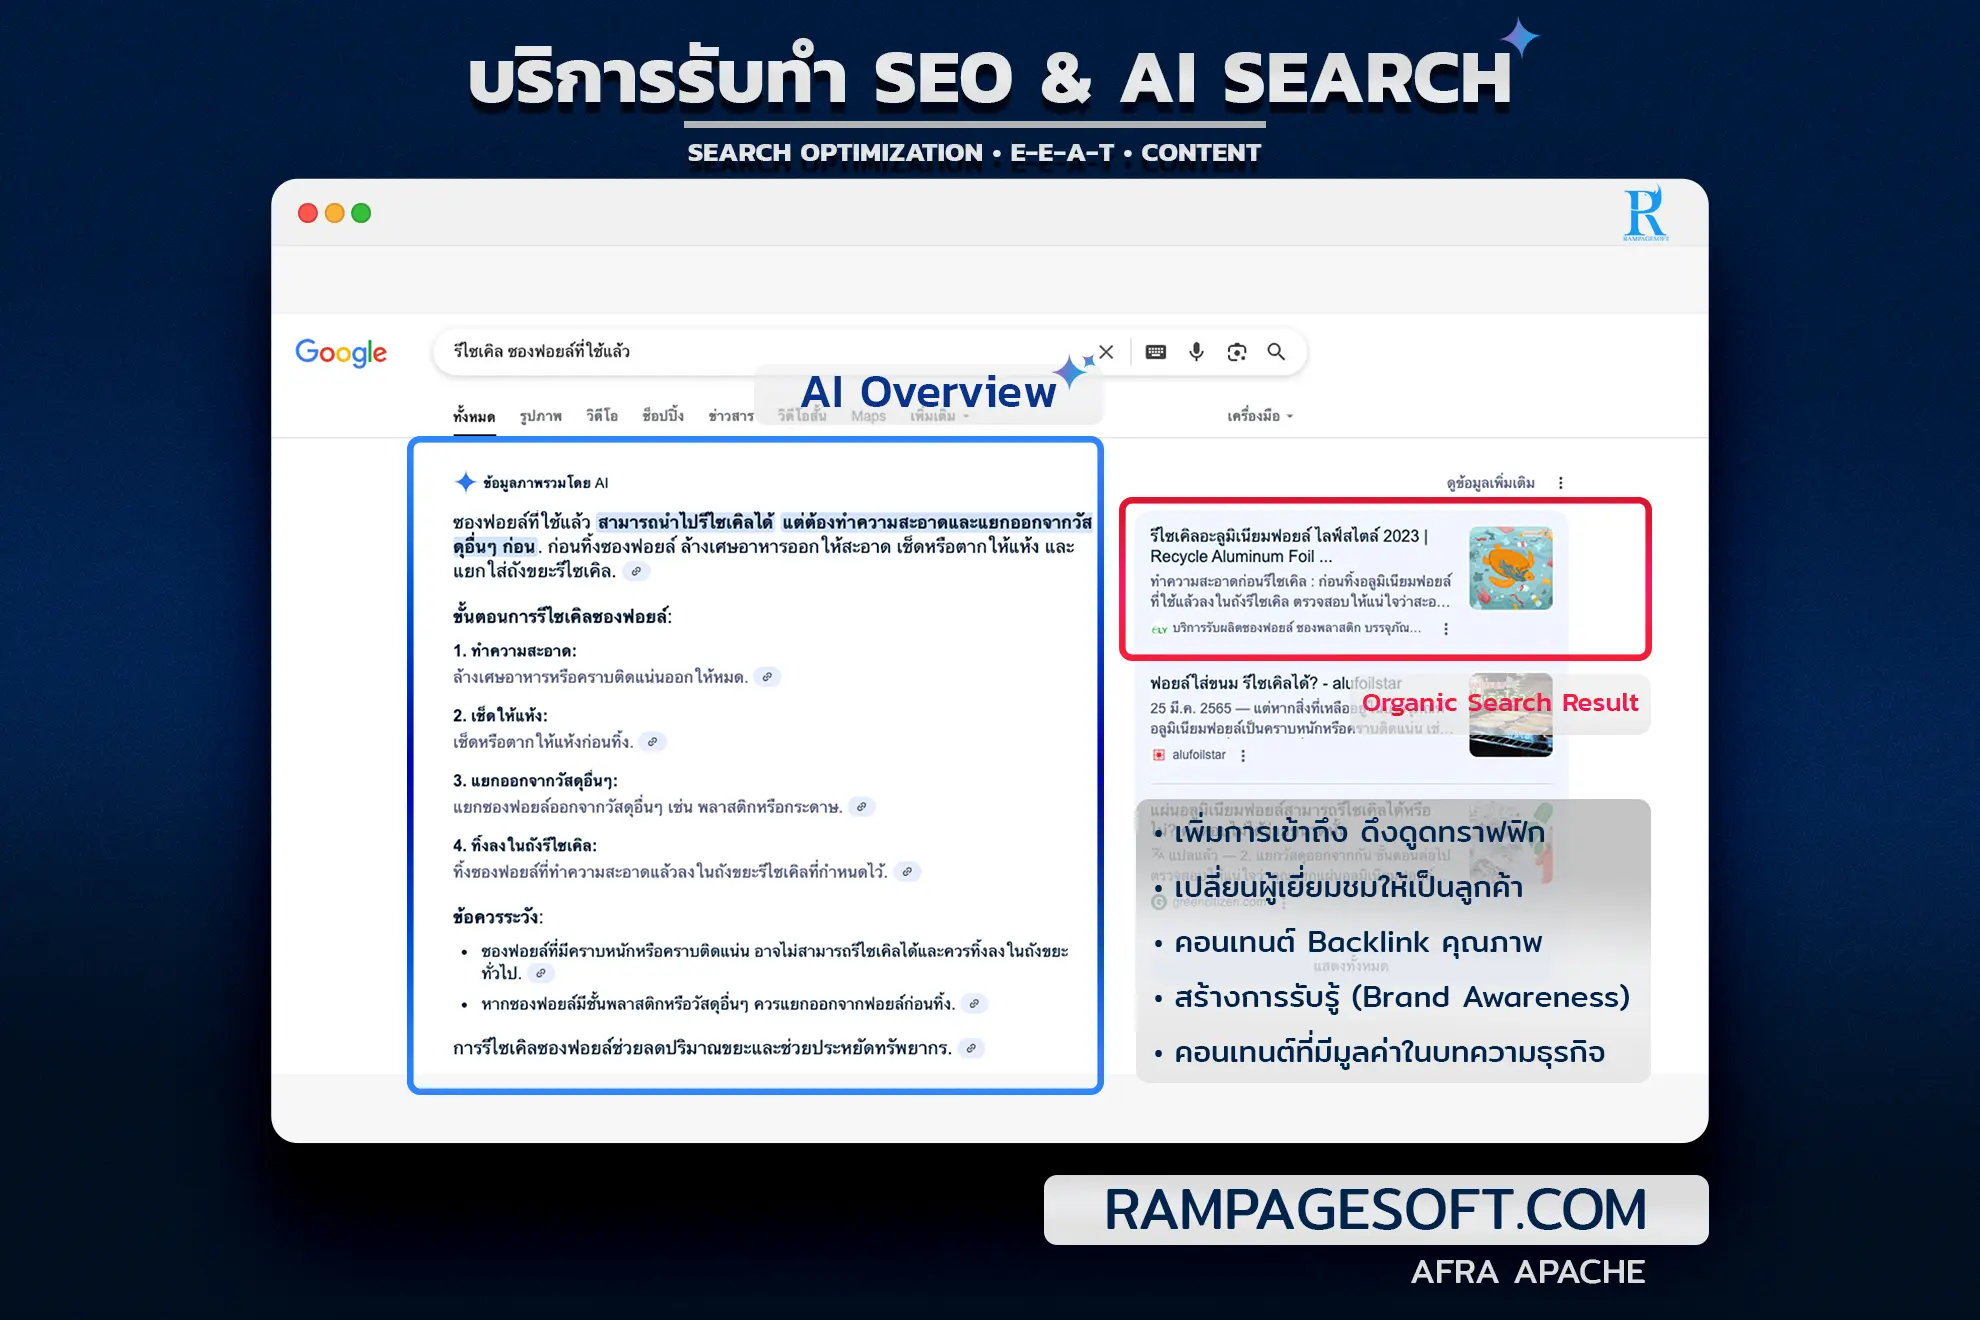This screenshot has width=1980, height=1320.
Task: Click the AI sparkle icon beside ข้อมูลภาพรวมโดย AI
Action: tap(465, 482)
